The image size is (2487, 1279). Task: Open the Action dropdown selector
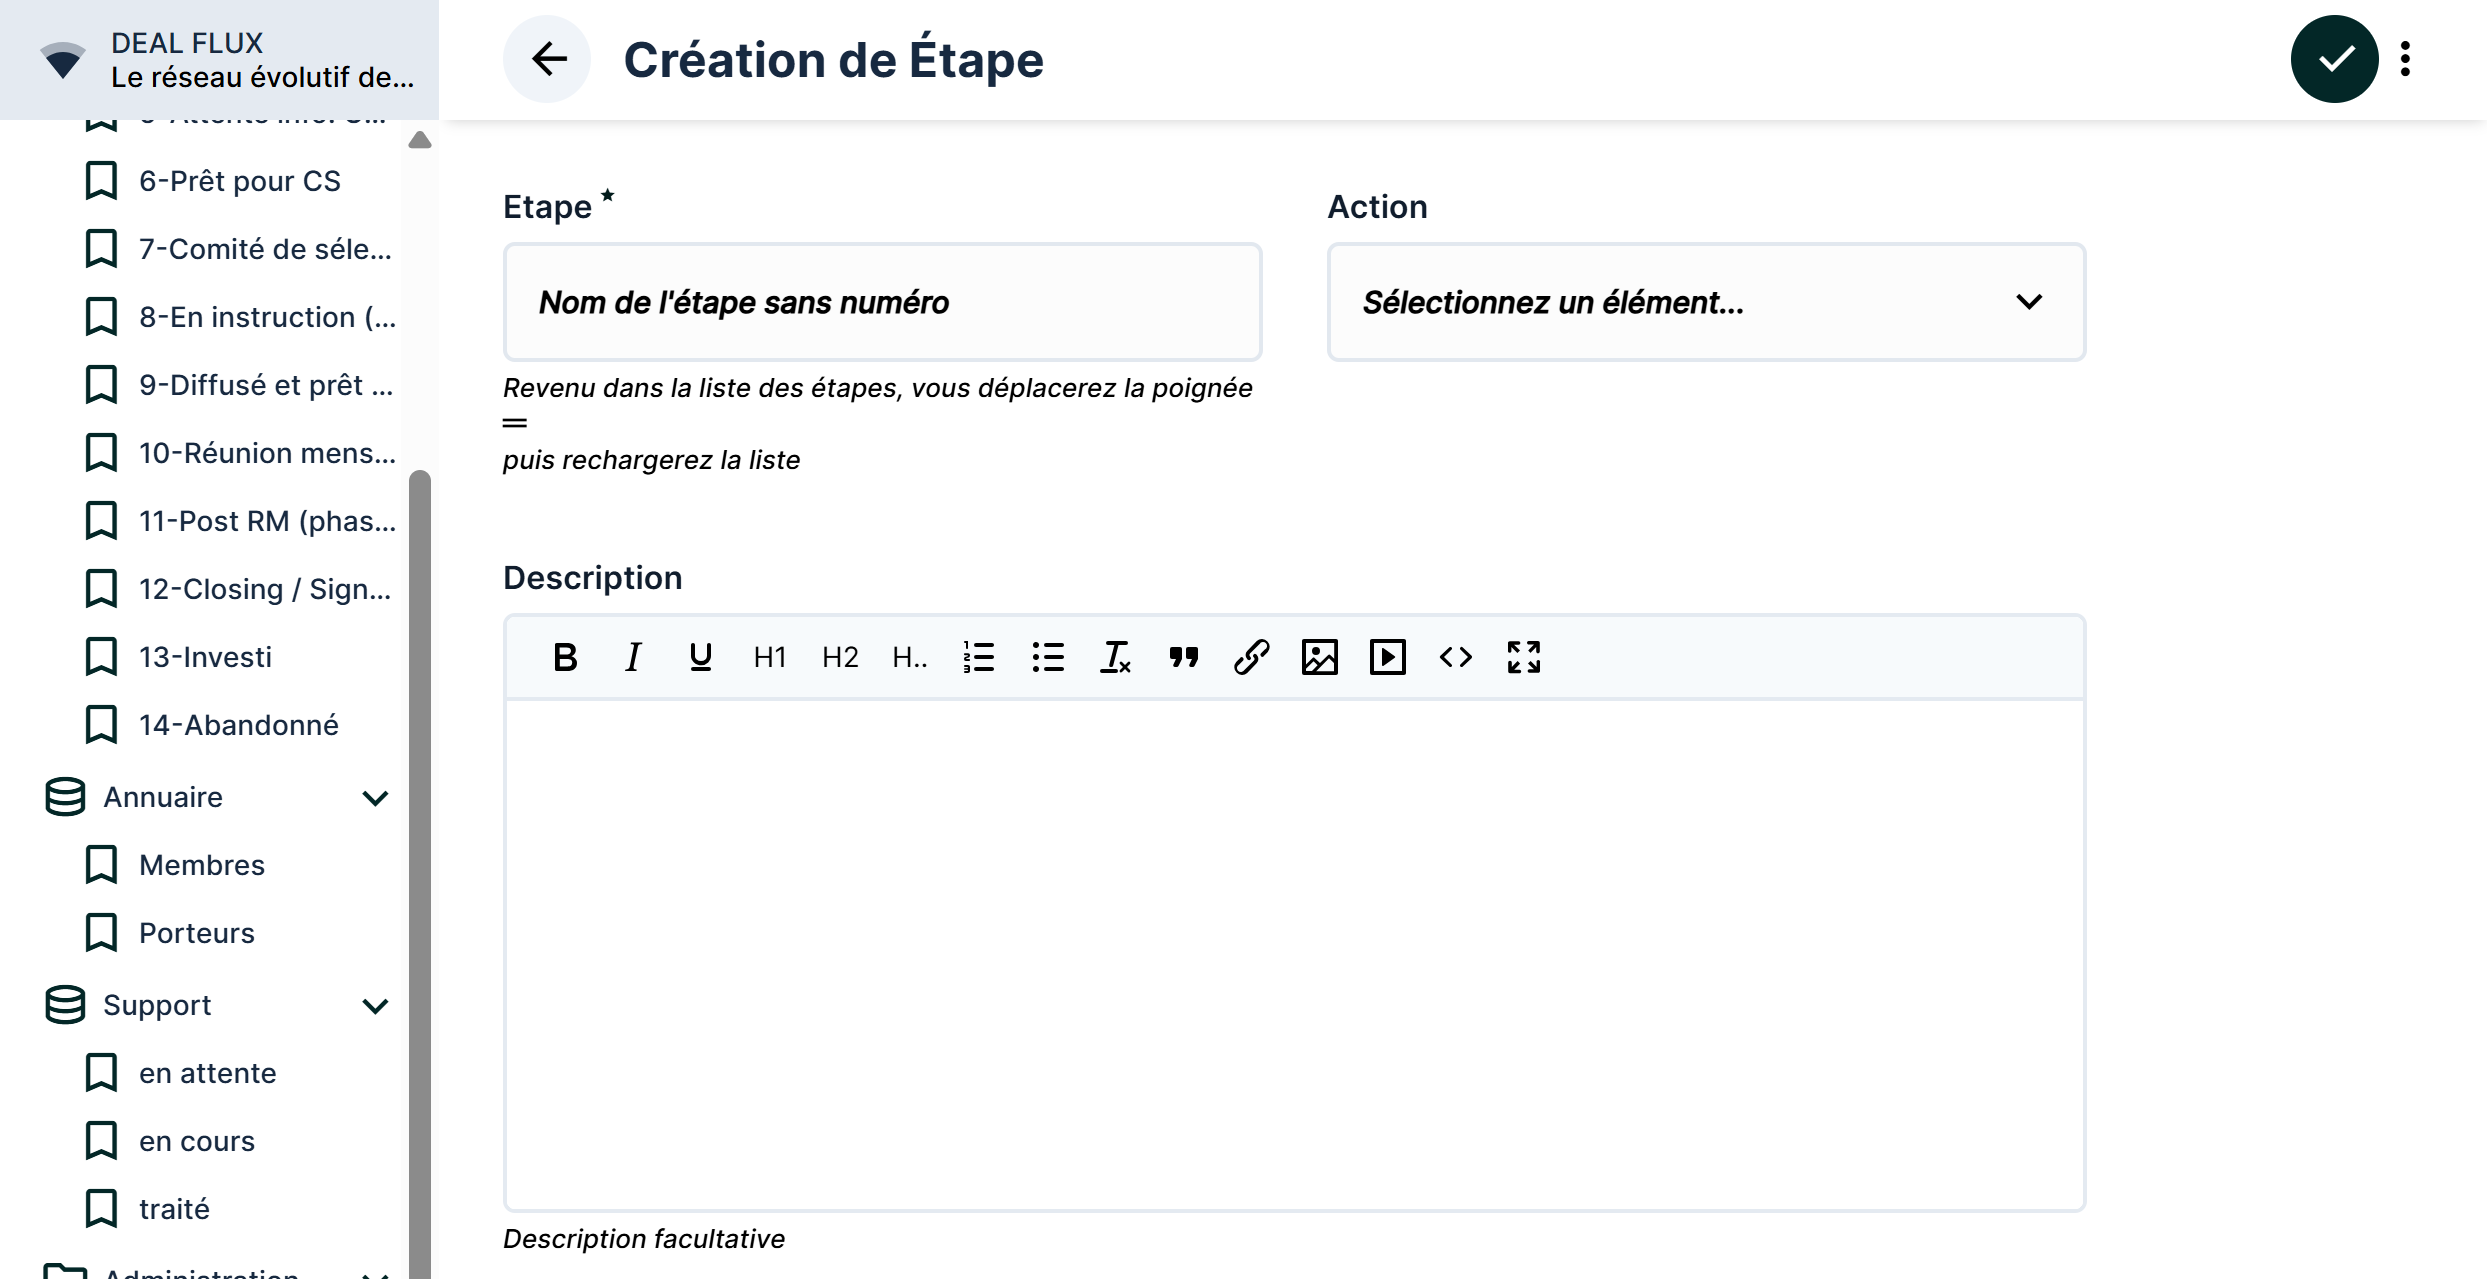[1705, 302]
